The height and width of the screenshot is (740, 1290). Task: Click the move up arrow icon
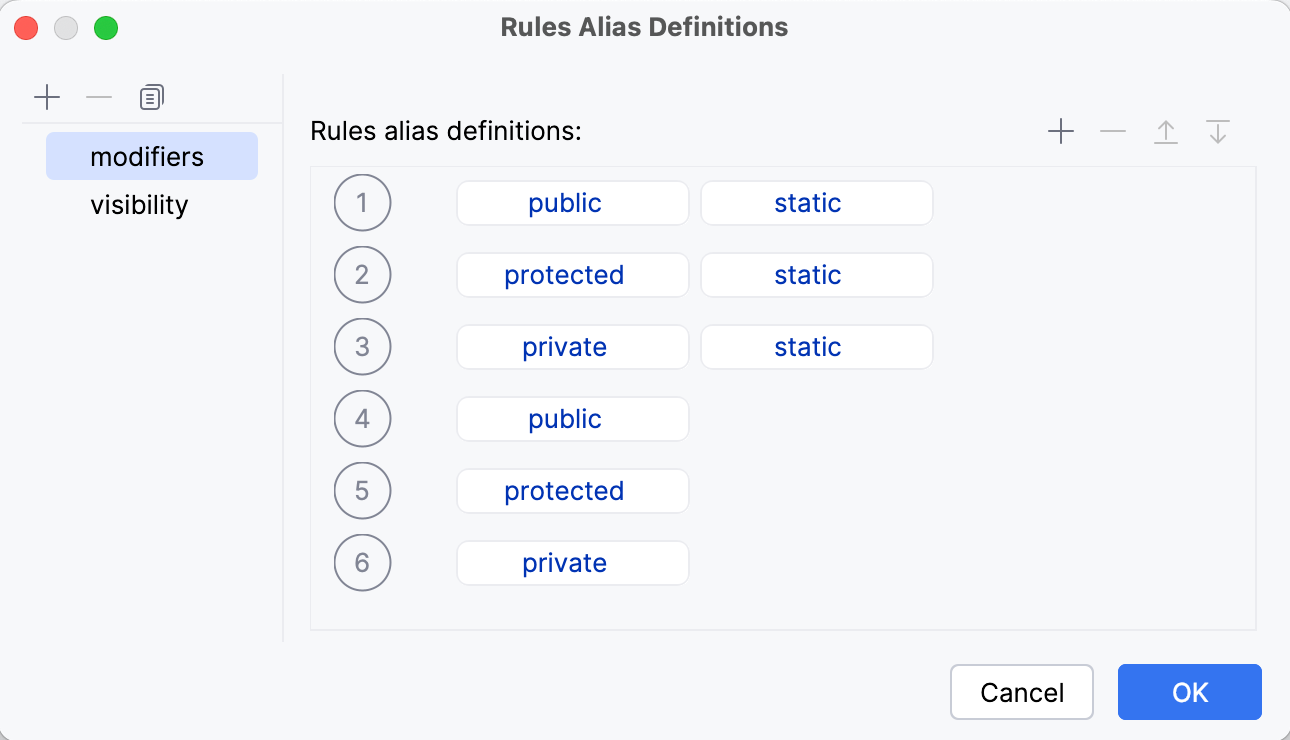(1166, 131)
